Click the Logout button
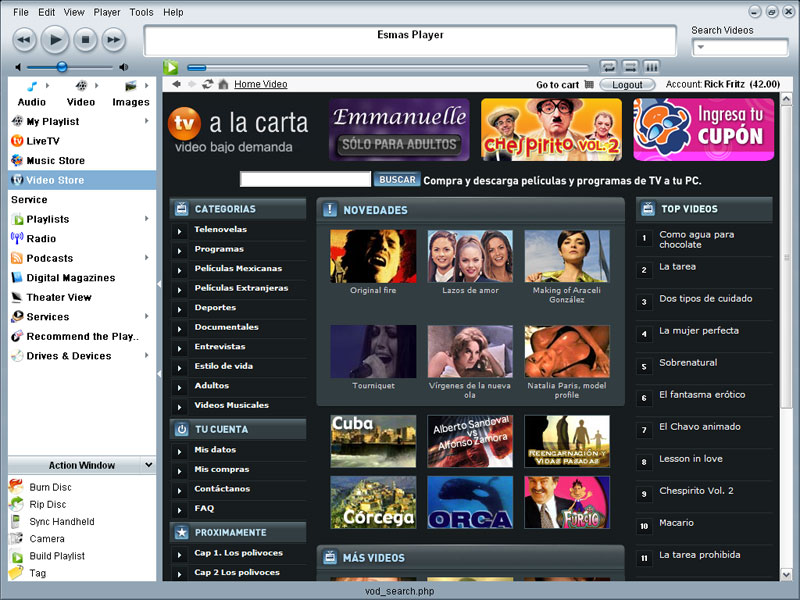Image resolution: width=800 pixels, height=600 pixels. point(628,85)
